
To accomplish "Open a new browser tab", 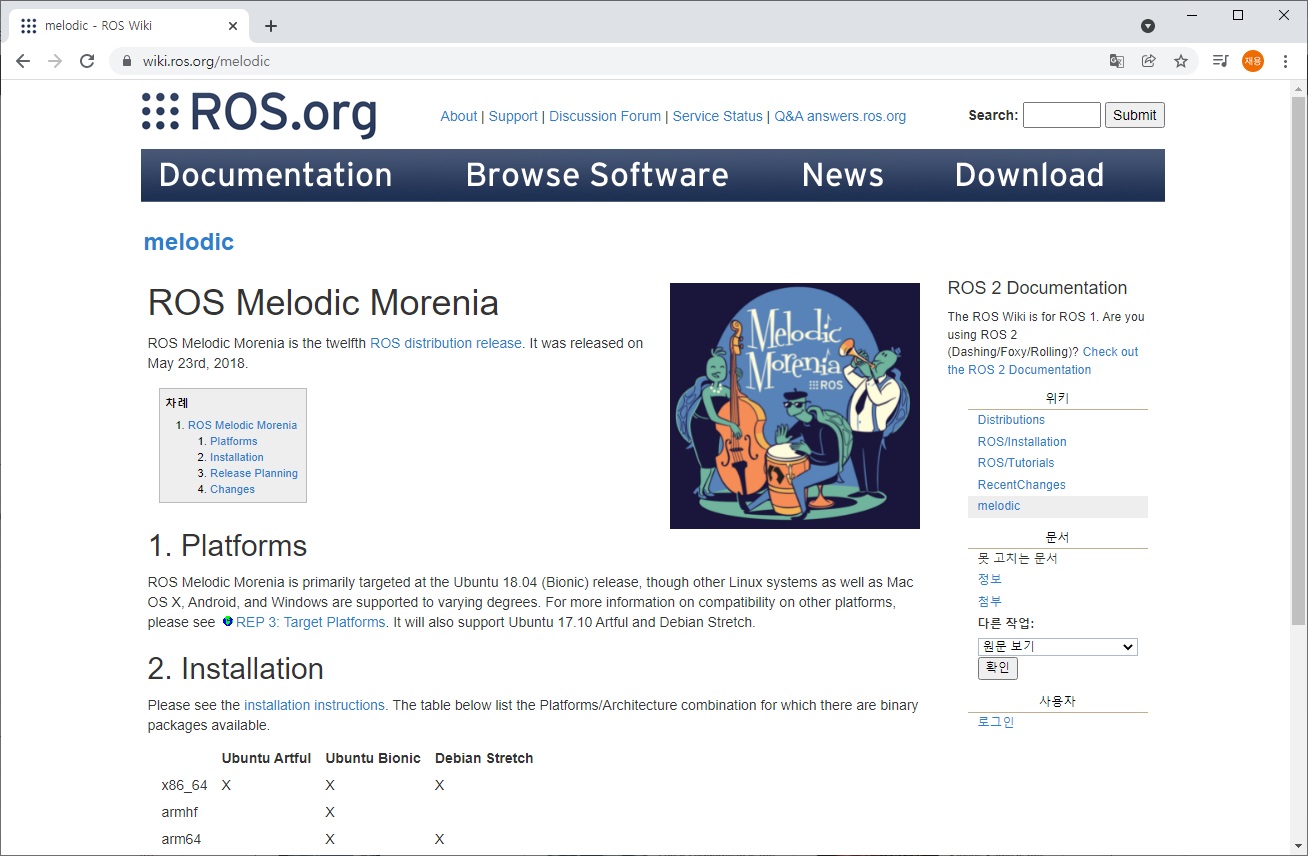I will 271,26.
